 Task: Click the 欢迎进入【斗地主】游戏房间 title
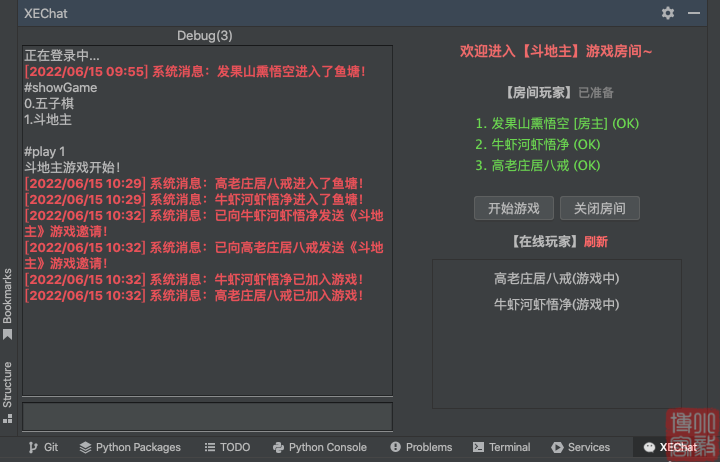(x=556, y=51)
